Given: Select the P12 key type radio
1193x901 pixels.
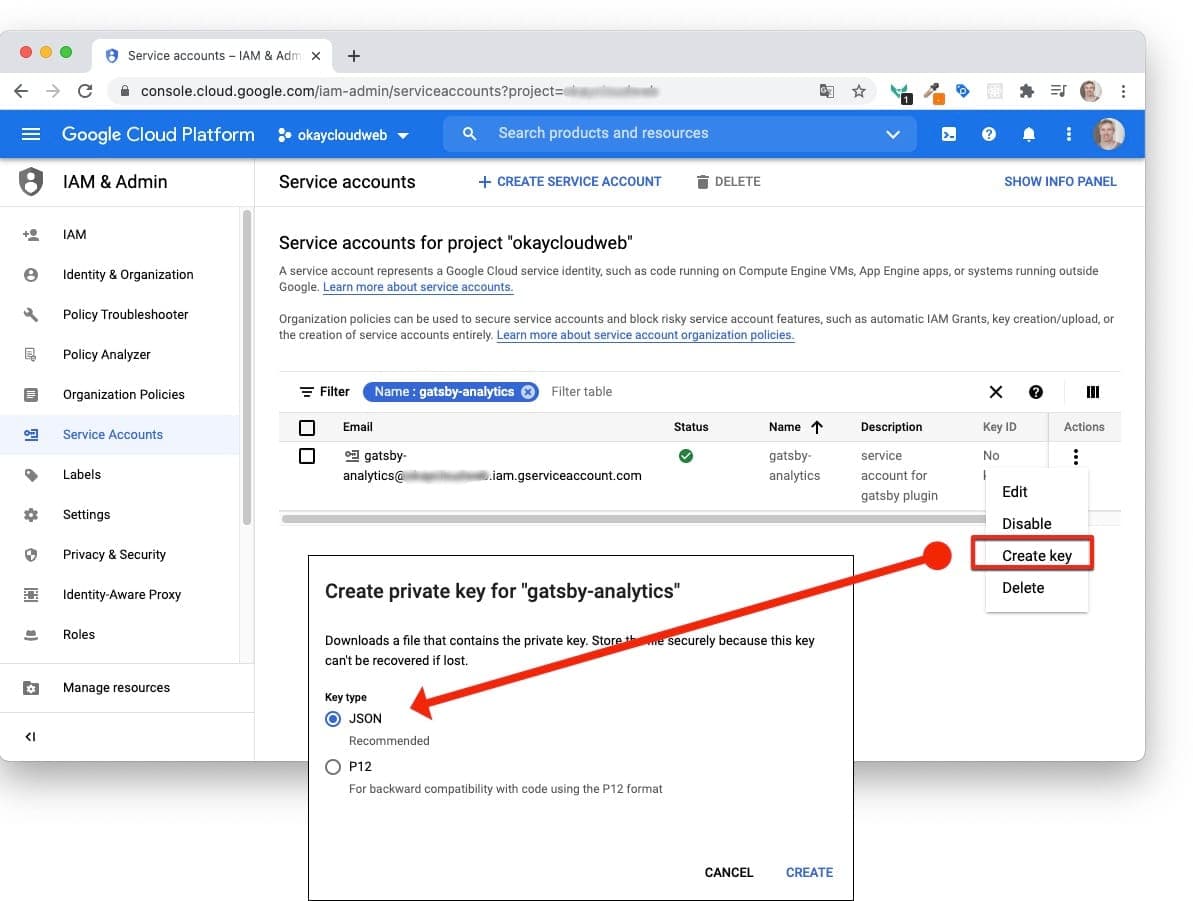Looking at the screenshot, I should coord(332,767).
